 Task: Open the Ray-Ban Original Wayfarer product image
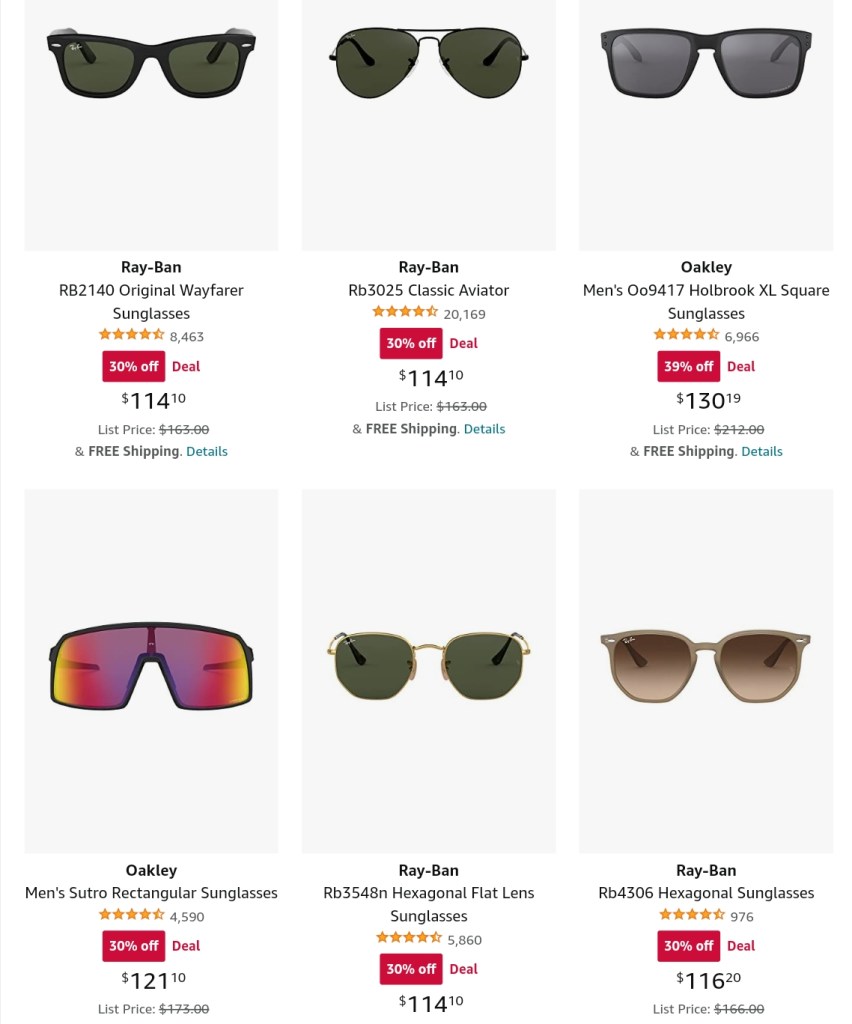tap(151, 62)
